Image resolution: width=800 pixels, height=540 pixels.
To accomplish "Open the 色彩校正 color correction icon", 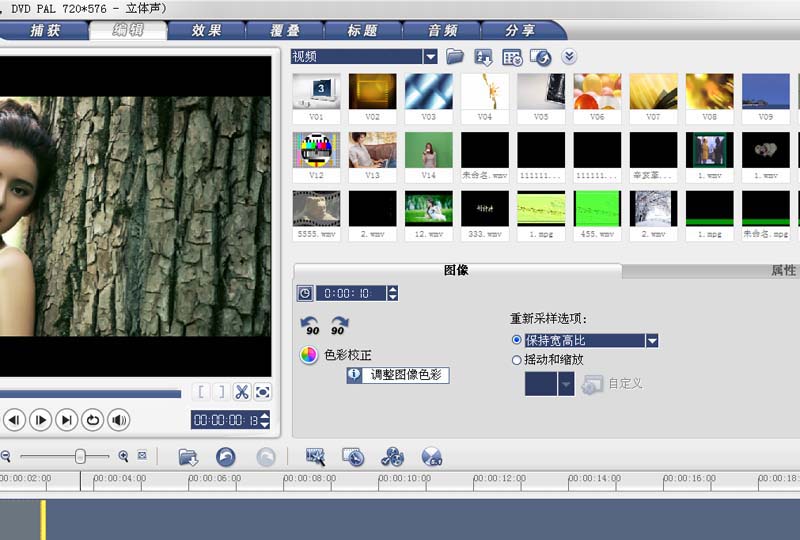I will [x=309, y=355].
